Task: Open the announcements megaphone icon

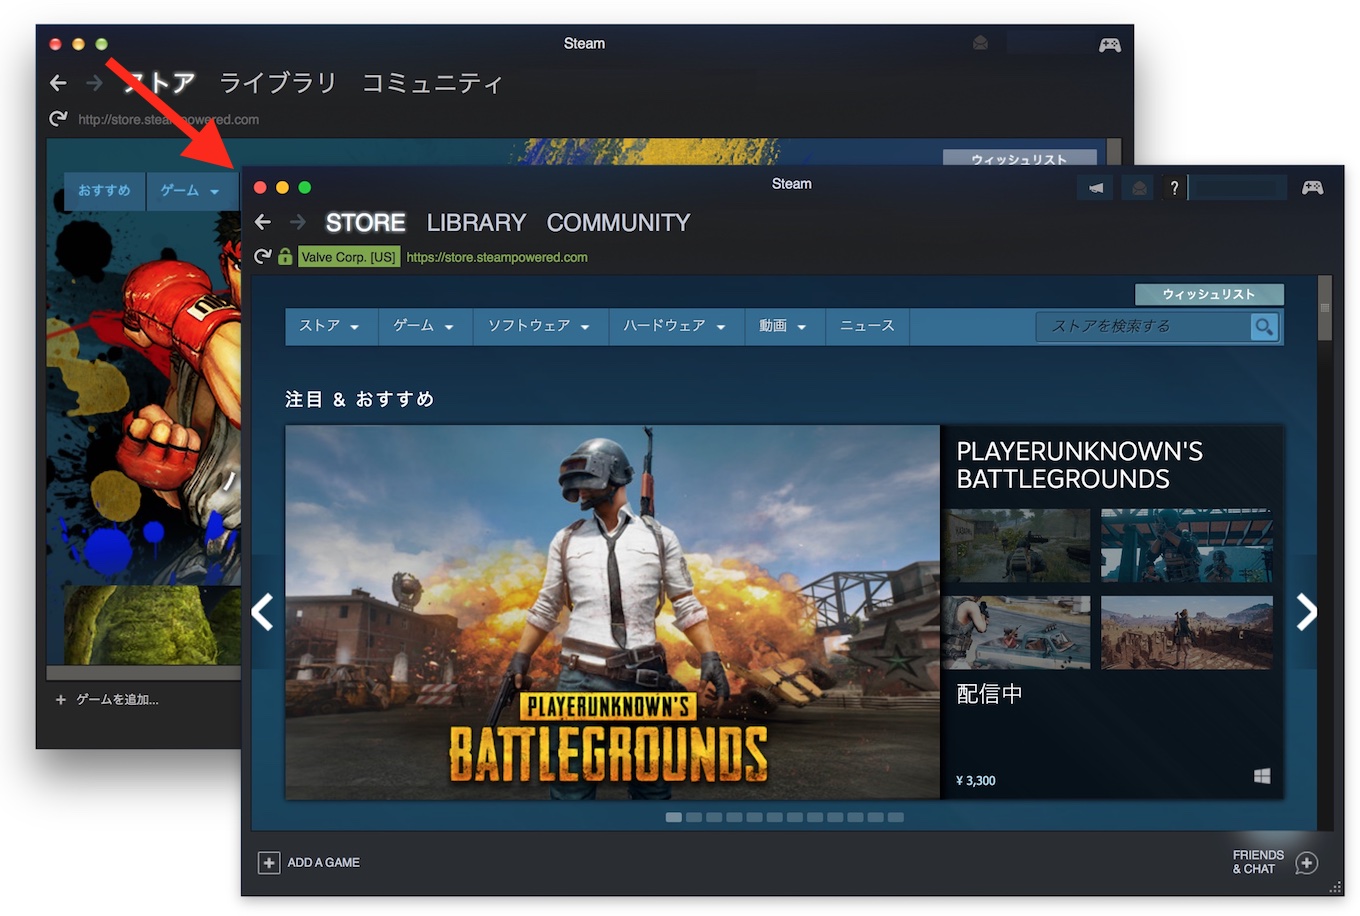Action: coord(1096,188)
